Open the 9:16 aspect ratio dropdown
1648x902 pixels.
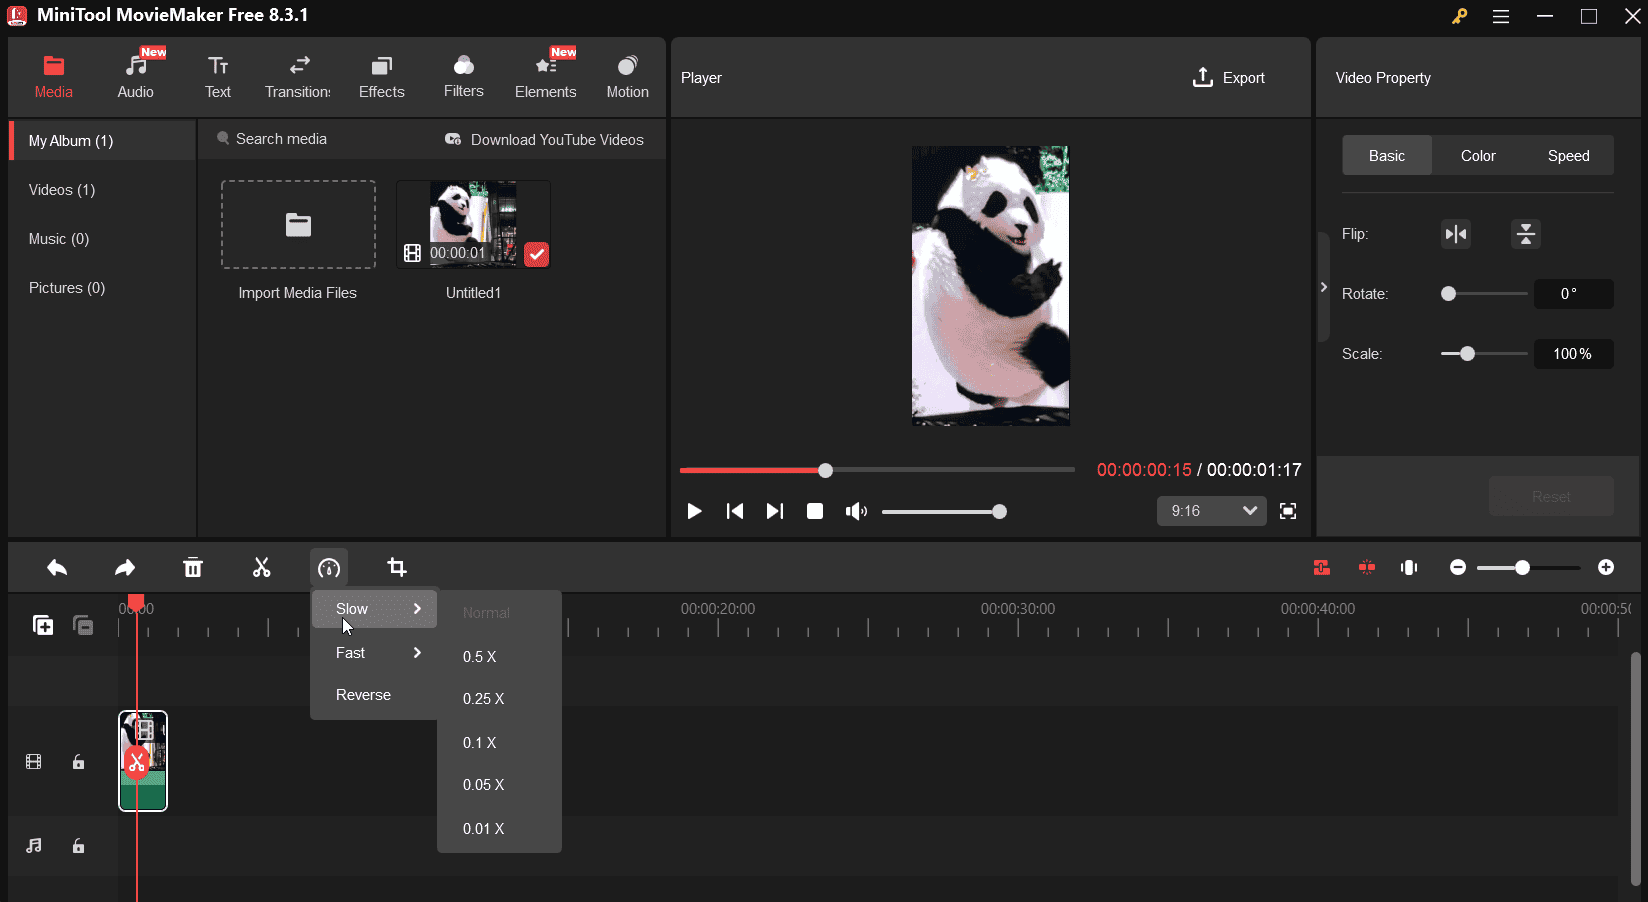pyautogui.click(x=1211, y=511)
